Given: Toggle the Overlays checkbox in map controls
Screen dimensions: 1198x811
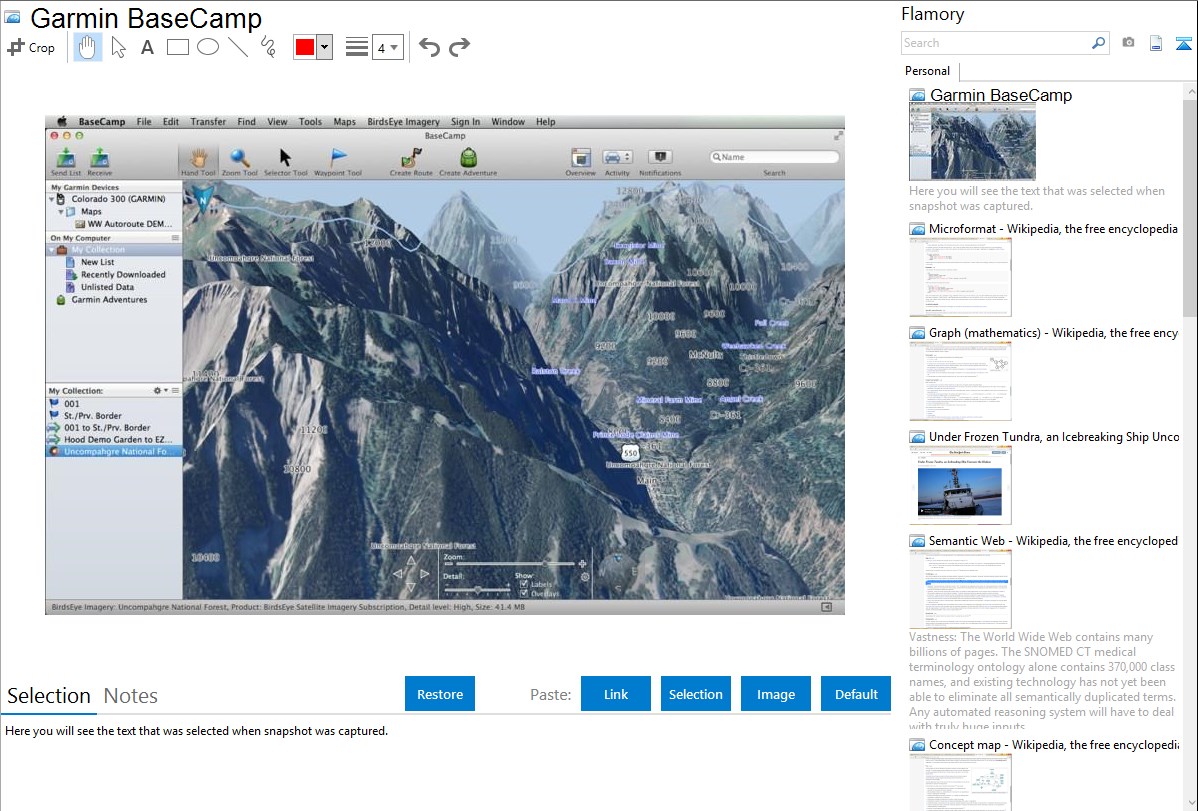Looking at the screenshot, I should 523,593.
